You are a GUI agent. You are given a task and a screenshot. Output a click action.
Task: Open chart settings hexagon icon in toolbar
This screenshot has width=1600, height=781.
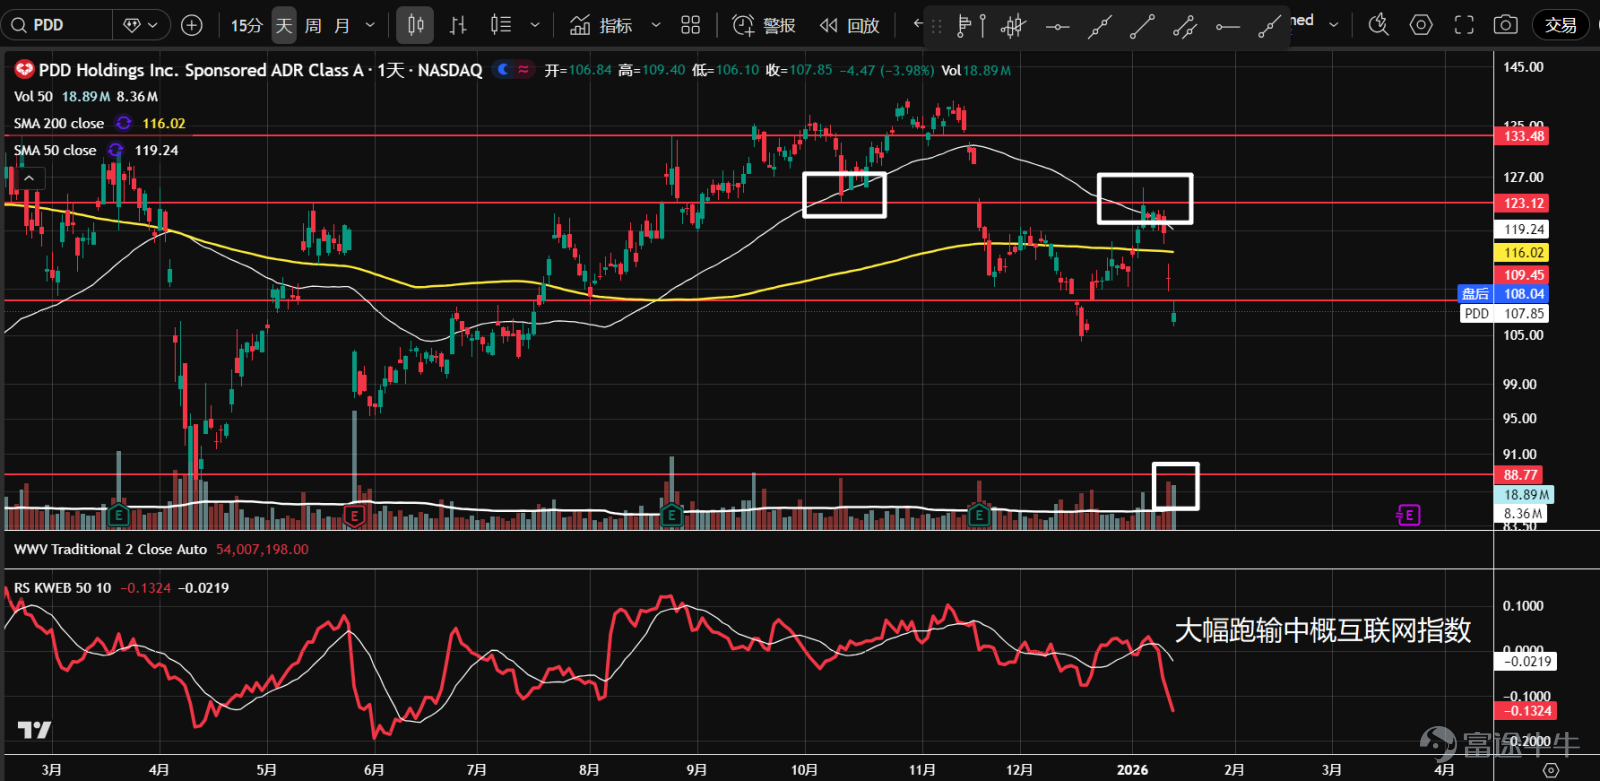point(1421,25)
